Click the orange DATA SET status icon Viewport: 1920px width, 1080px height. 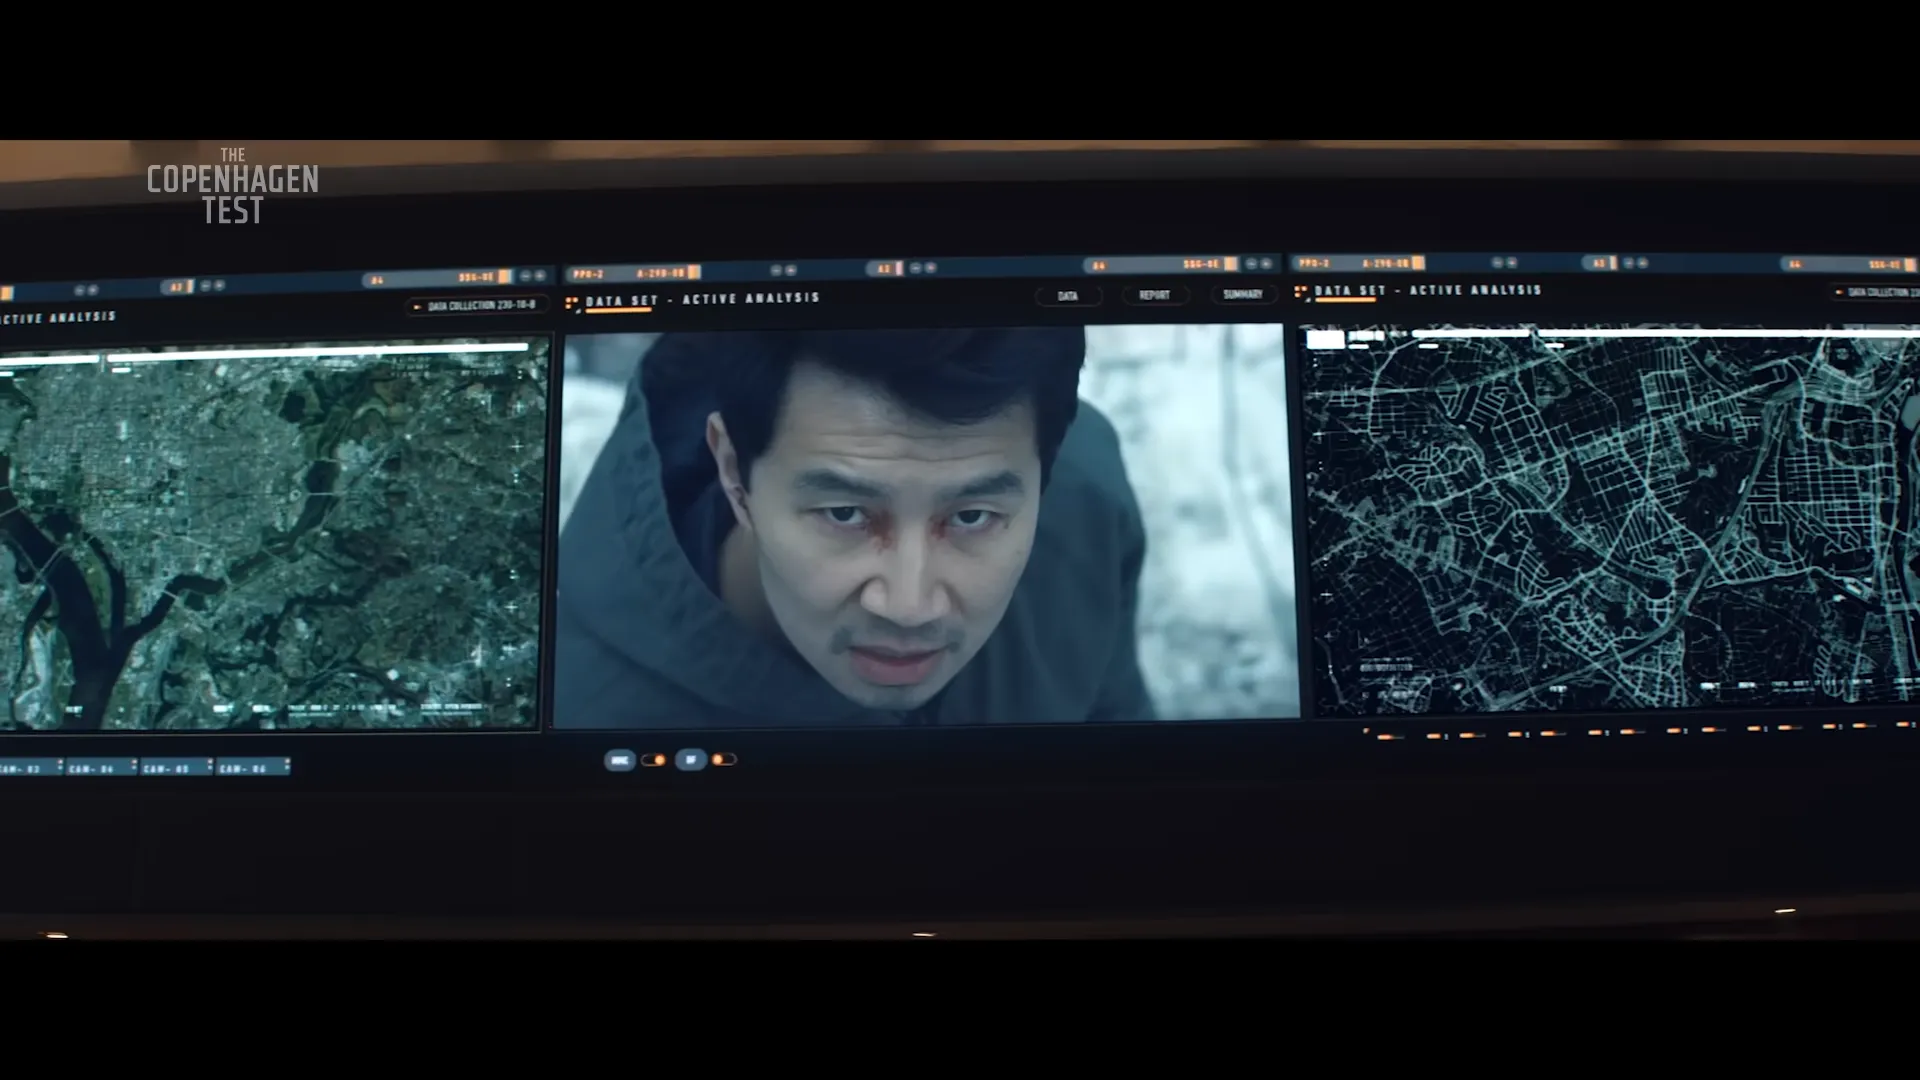click(572, 297)
